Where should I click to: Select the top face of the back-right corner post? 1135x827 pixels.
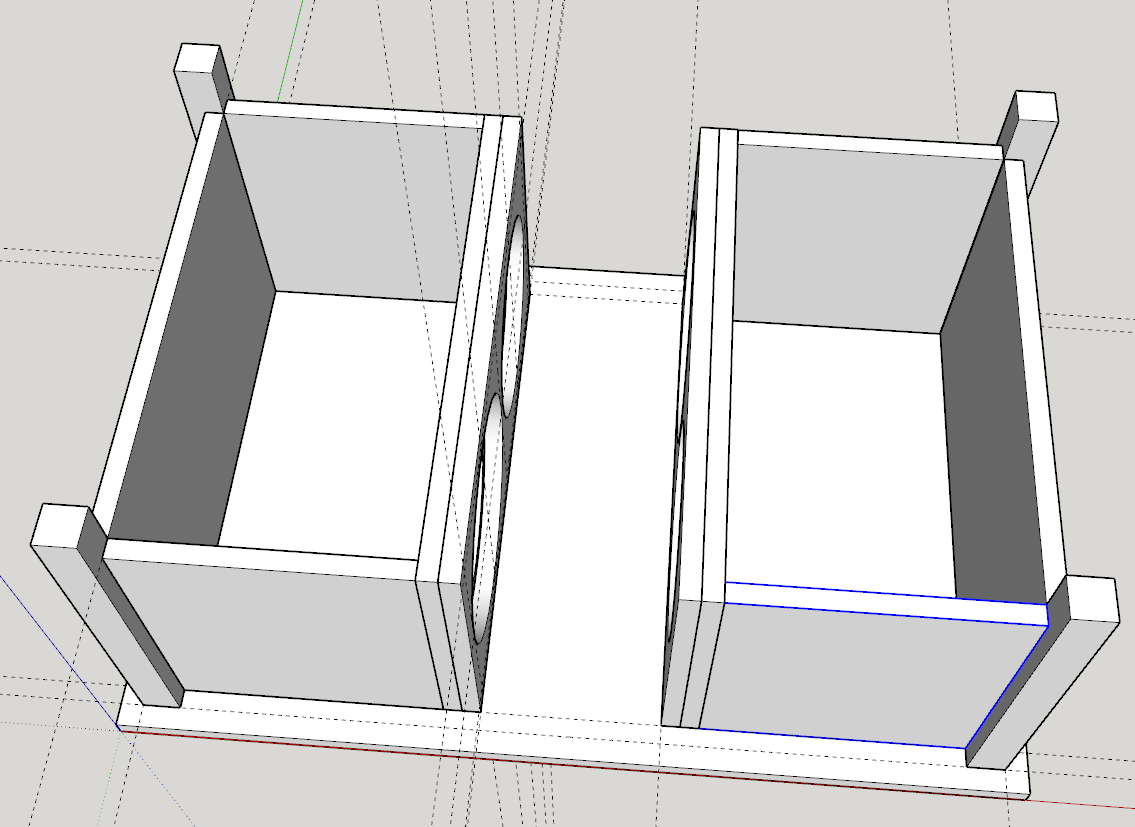[x=1036, y=106]
